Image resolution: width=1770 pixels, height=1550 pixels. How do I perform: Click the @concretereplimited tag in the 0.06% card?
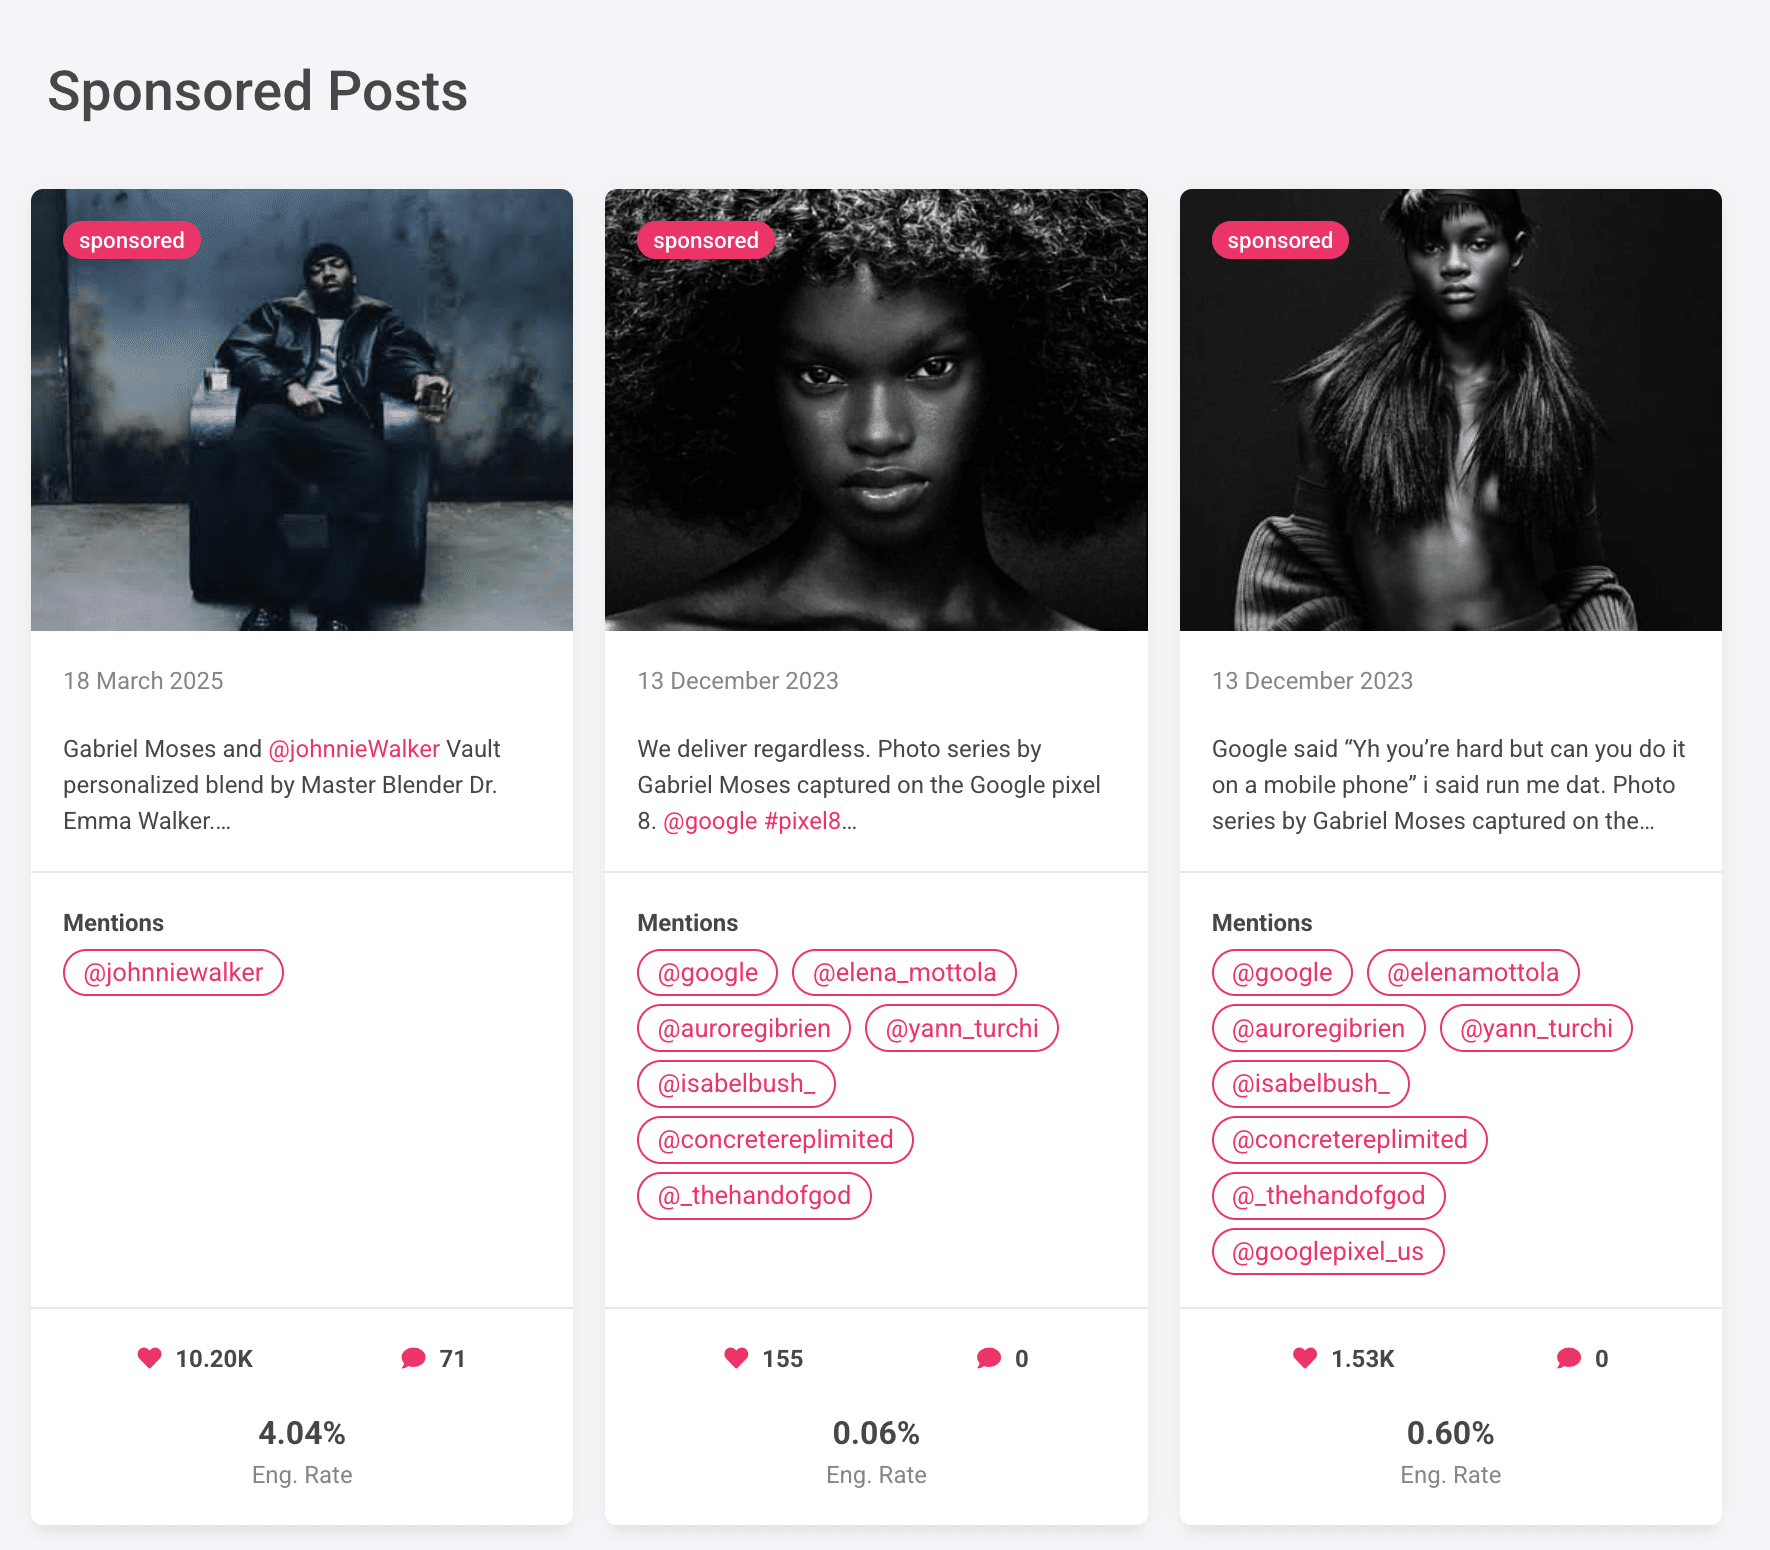coord(775,1140)
